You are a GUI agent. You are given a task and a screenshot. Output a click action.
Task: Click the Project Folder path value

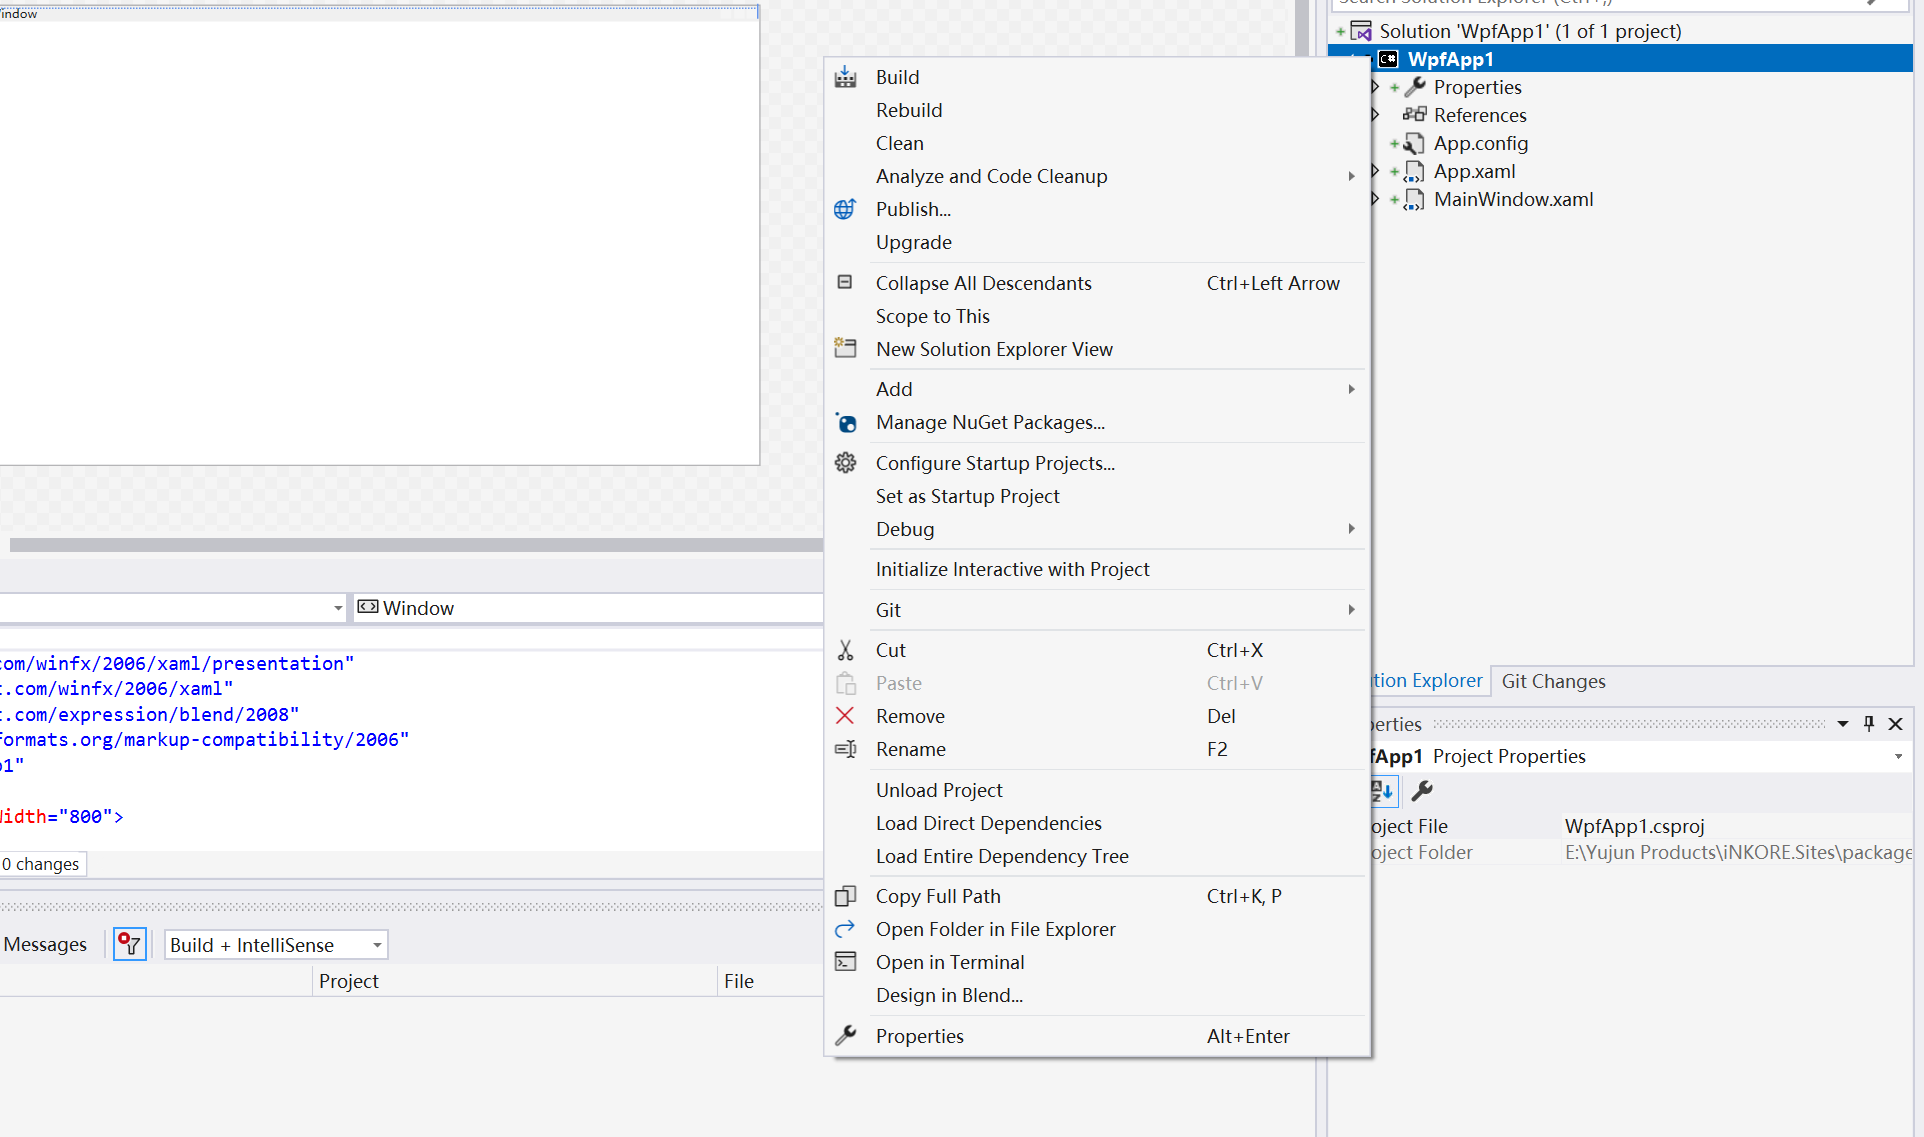pyautogui.click(x=1738, y=852)
